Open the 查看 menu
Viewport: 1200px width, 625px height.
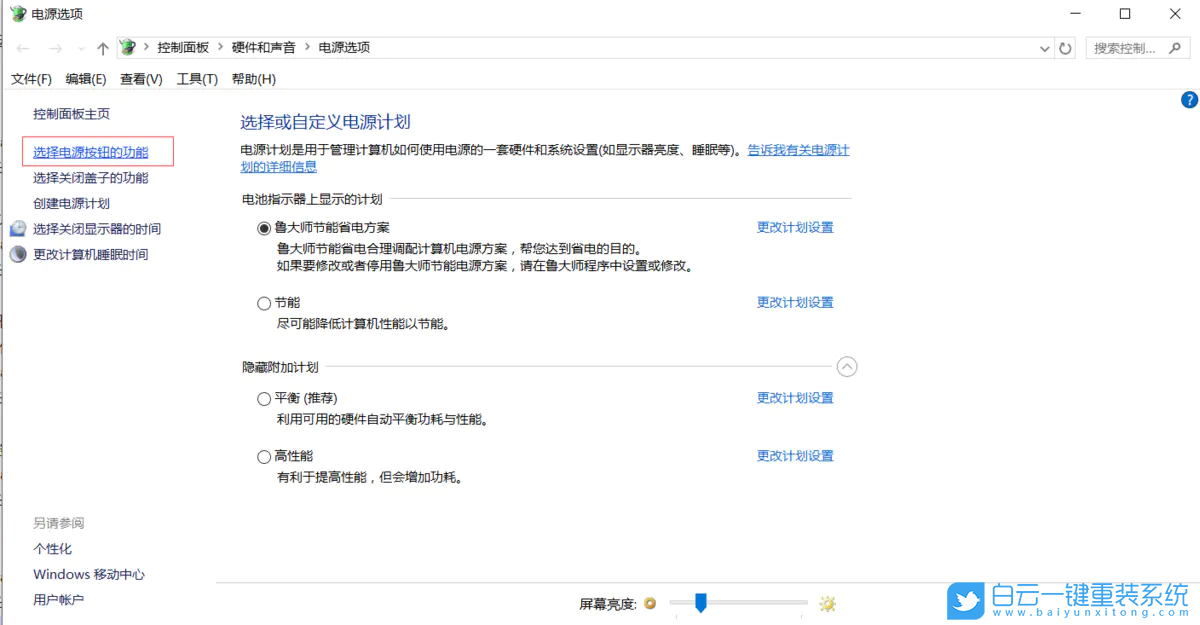141,78
